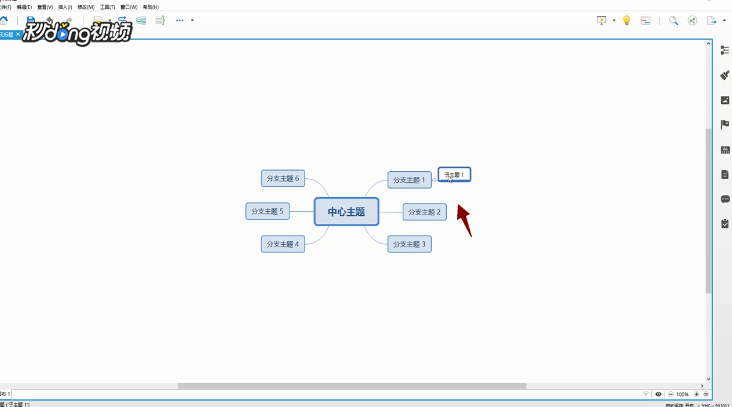Click the fit-to-actual-size icon after zoom plus
The height and width of the screenshot is (407, 732).
[706, 394]
